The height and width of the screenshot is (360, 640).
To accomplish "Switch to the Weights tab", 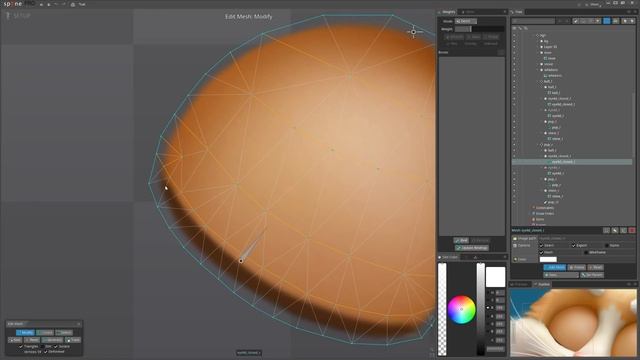I will pyautogui.click(x=447, y=12).
